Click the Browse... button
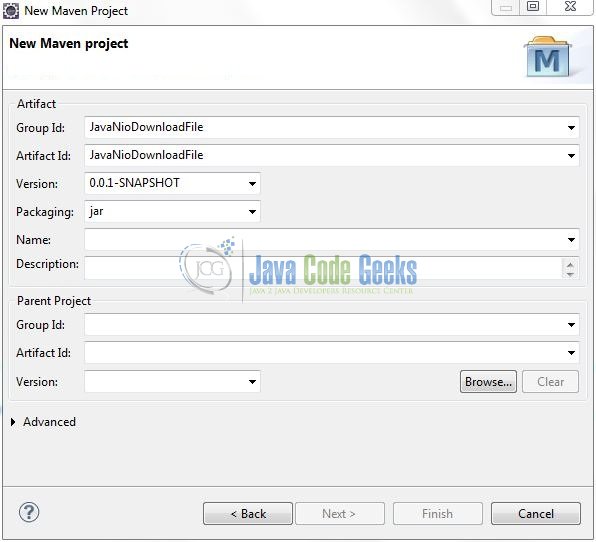Image resolution: width=596 pixels, height=542 pixels. (x=488, y=382)
